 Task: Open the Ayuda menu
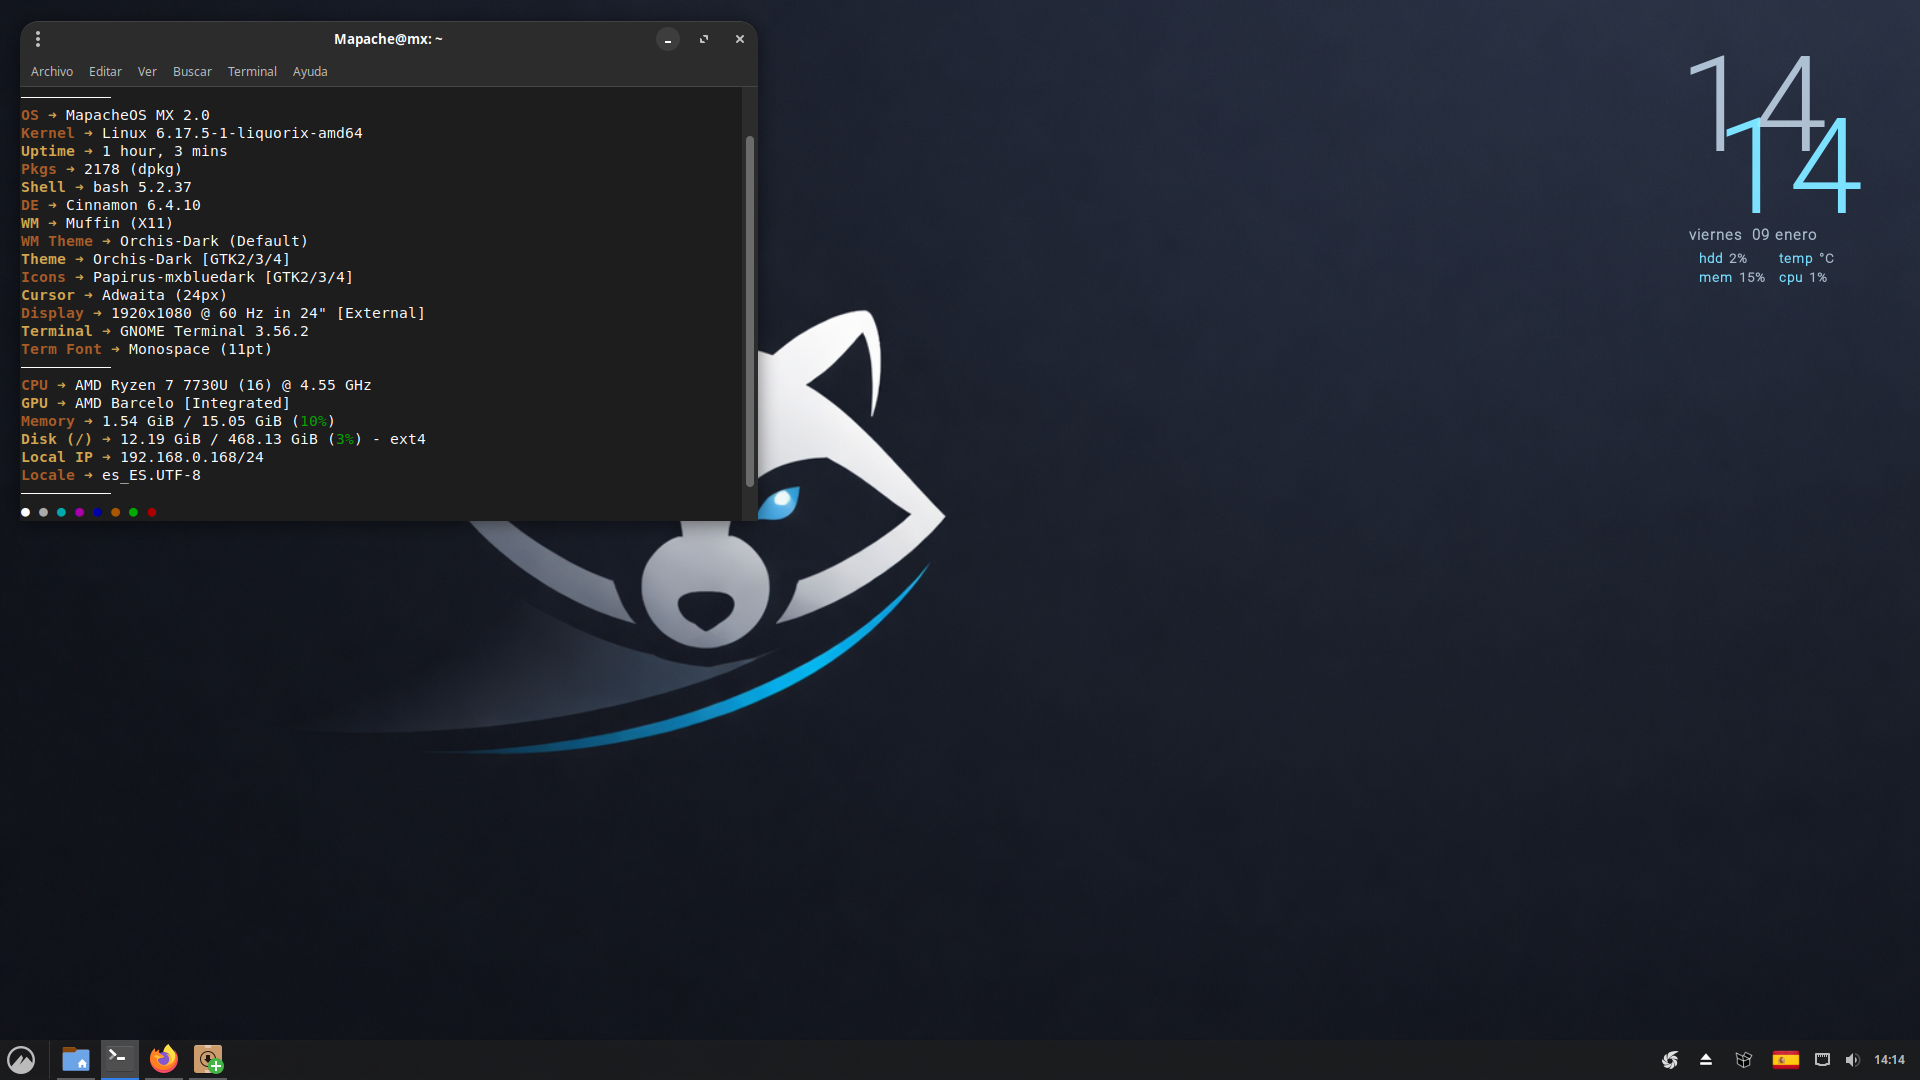[x=310, y=72]
